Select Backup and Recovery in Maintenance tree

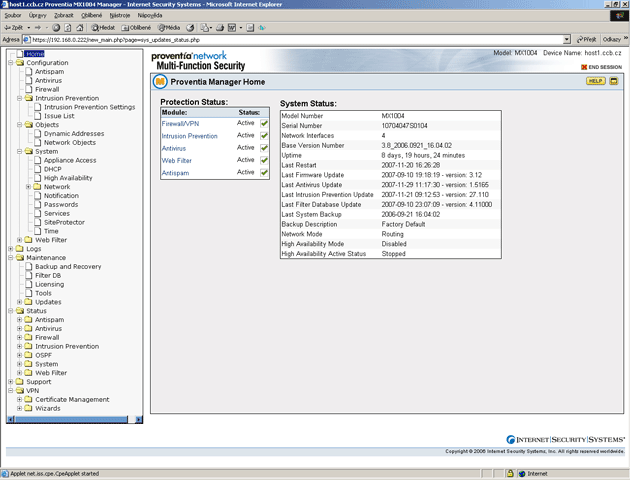click(x=68, y=267)
